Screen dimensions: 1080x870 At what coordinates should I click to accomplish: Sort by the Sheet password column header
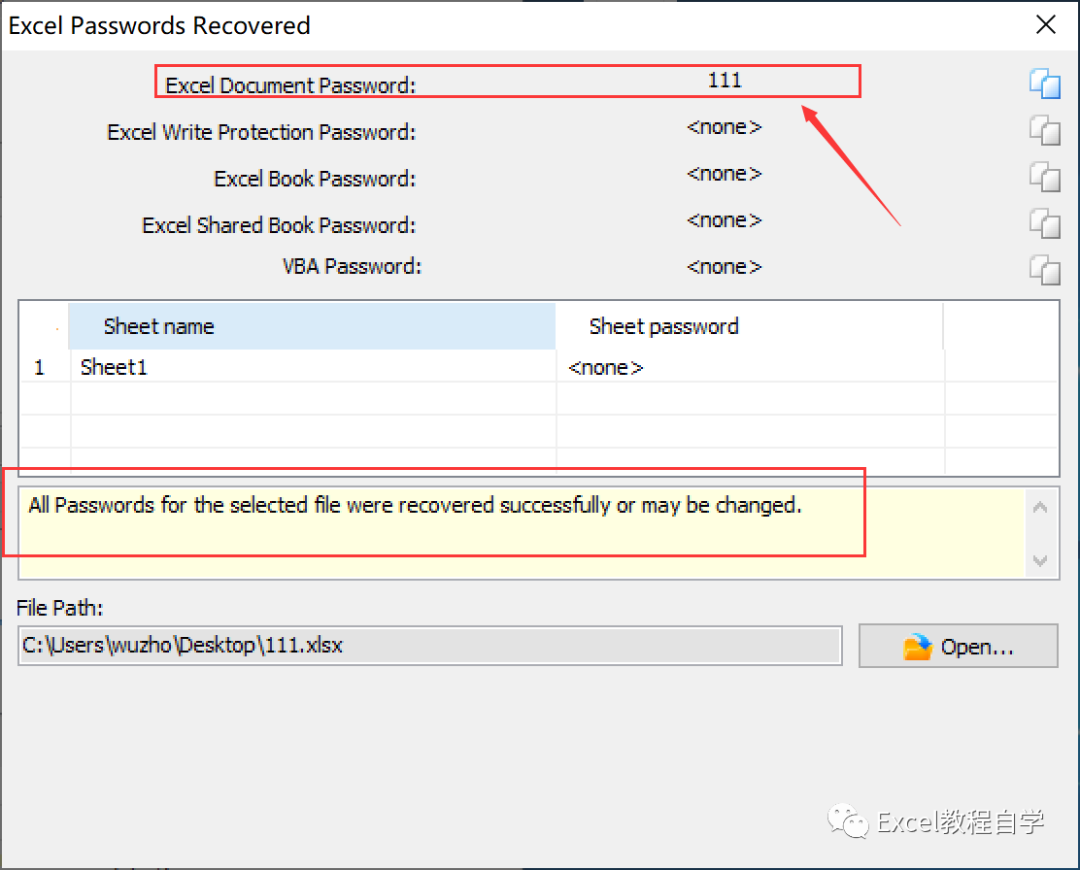(x=749, y=326)
